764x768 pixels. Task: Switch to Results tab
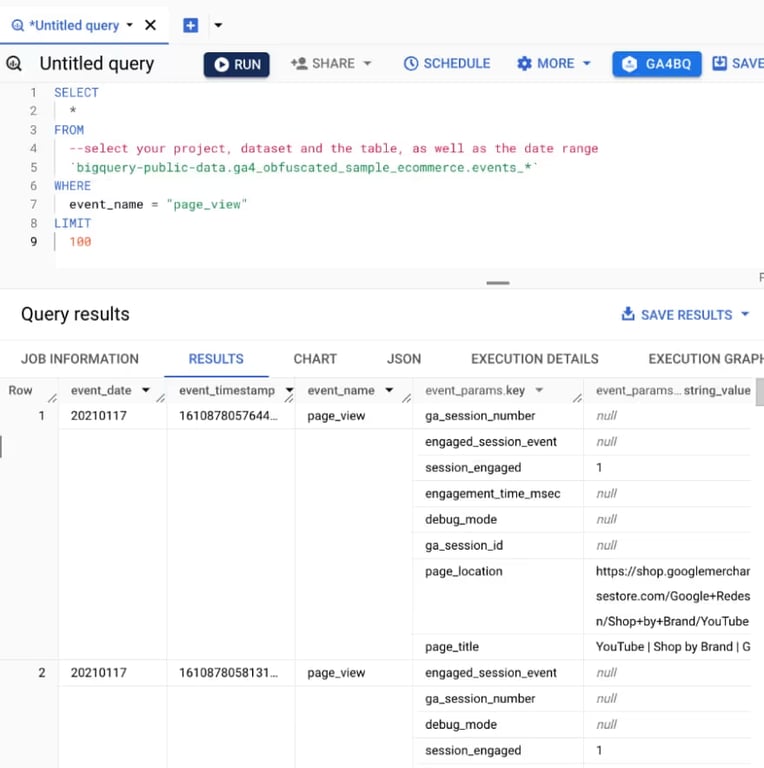(x=216, y=359)
